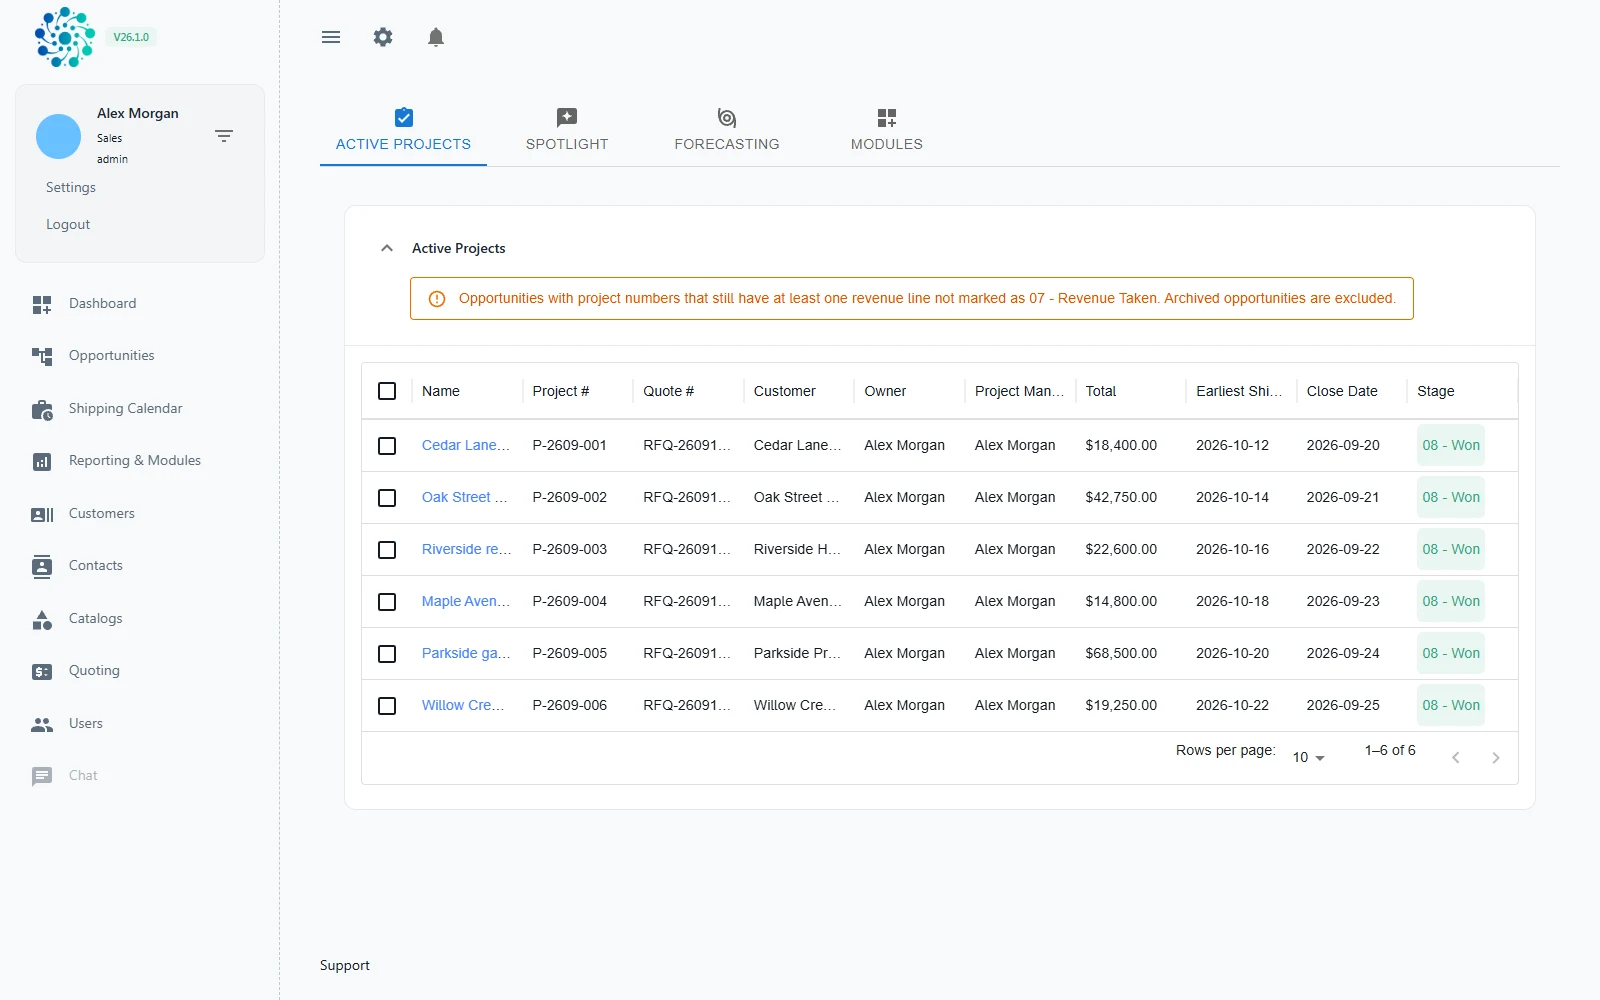This screenshot has height=1000, width=1600.
Task: Collapse the Active Projects section chevron
Action: click(x=387, y=248)
